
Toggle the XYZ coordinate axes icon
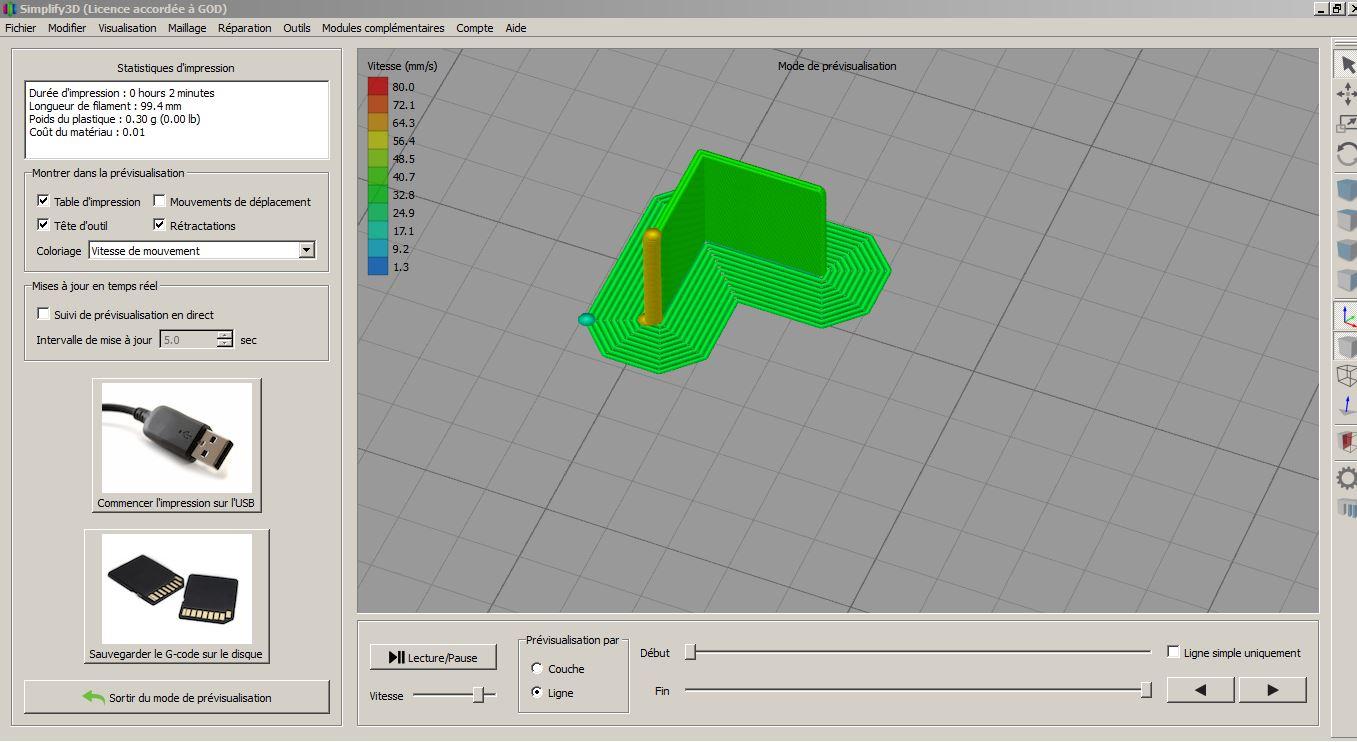click(x=1347, y=317)
